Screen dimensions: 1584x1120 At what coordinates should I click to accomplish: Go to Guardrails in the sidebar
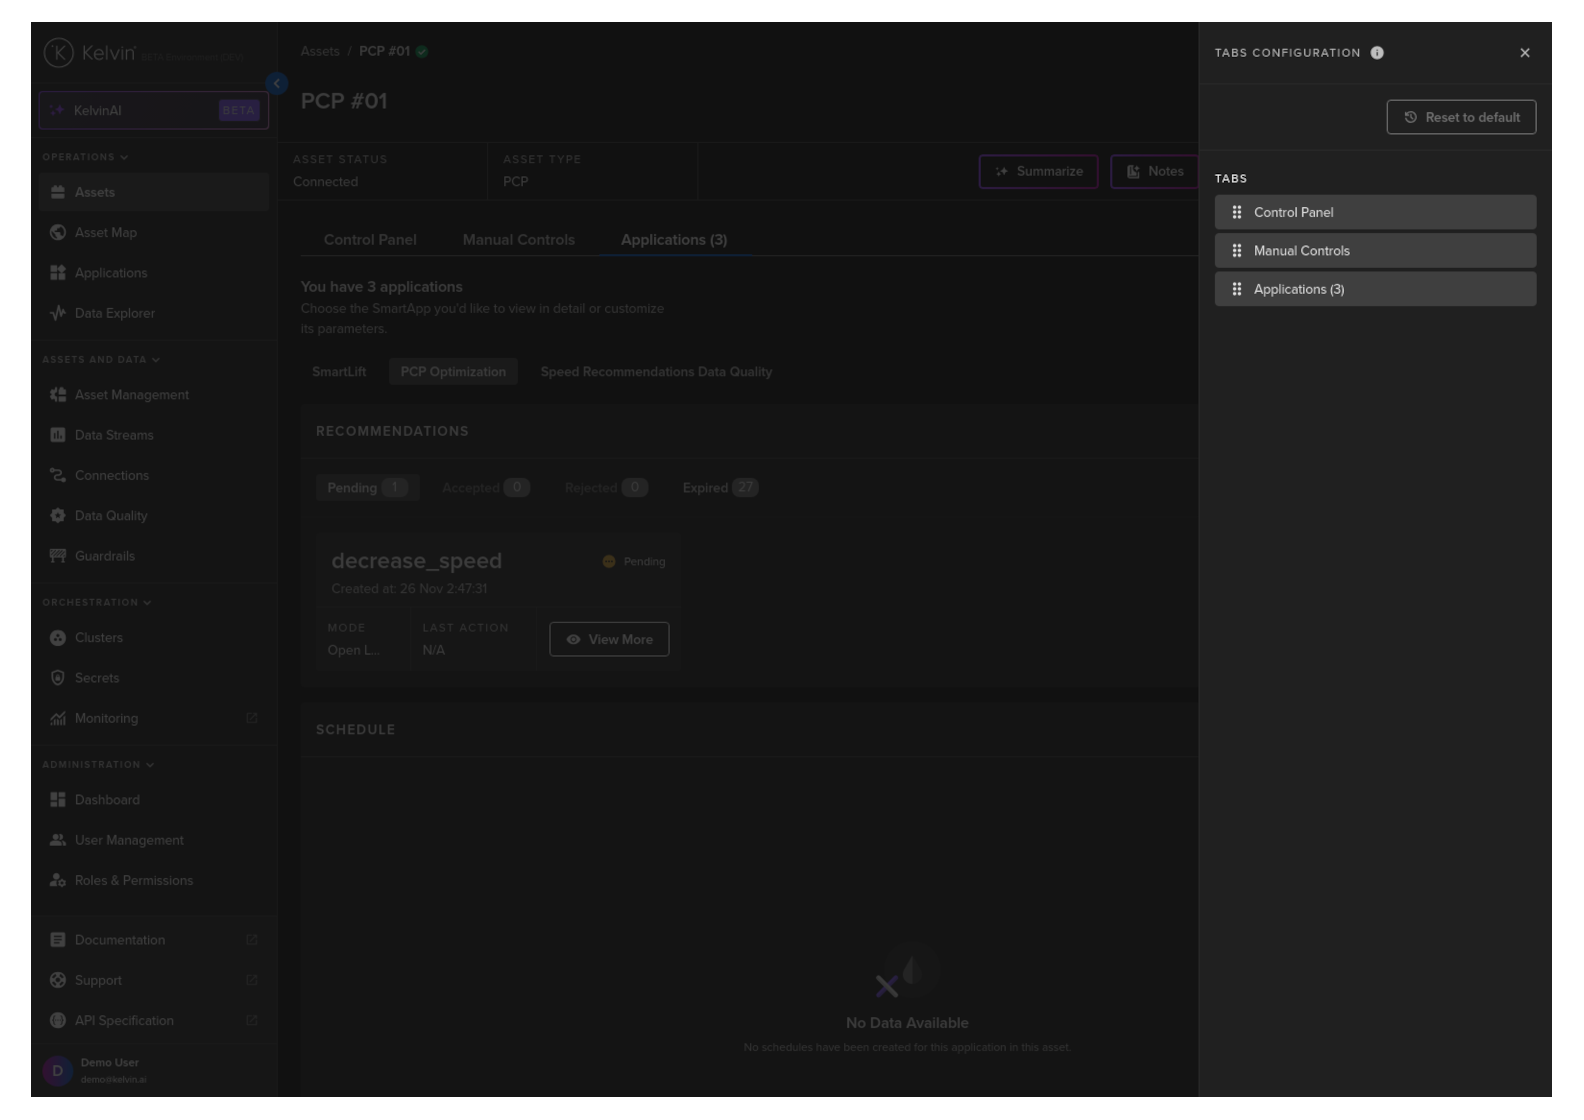[104, 556]
